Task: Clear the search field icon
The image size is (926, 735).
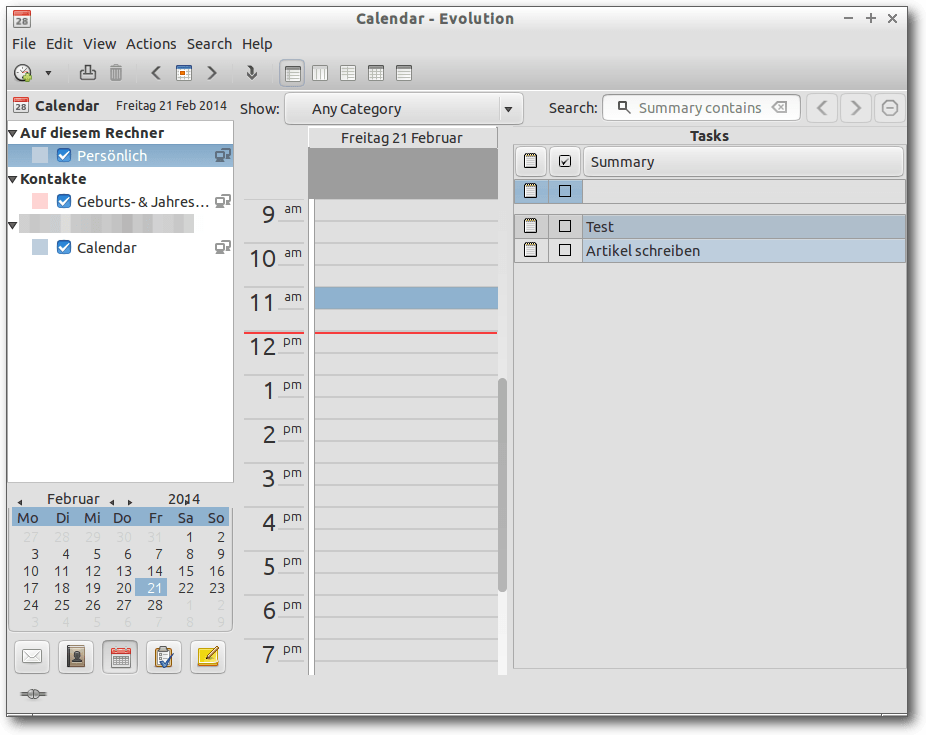Action: coord(780,107)
